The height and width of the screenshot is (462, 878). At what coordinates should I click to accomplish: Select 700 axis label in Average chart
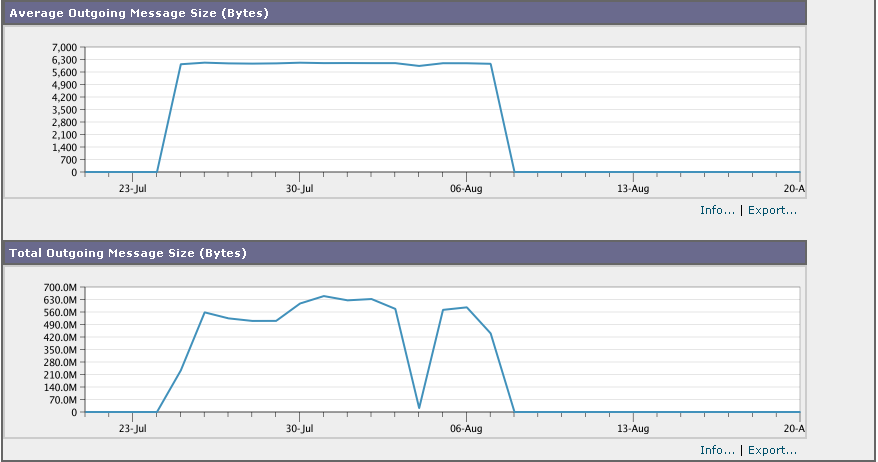tap(68, 160)
